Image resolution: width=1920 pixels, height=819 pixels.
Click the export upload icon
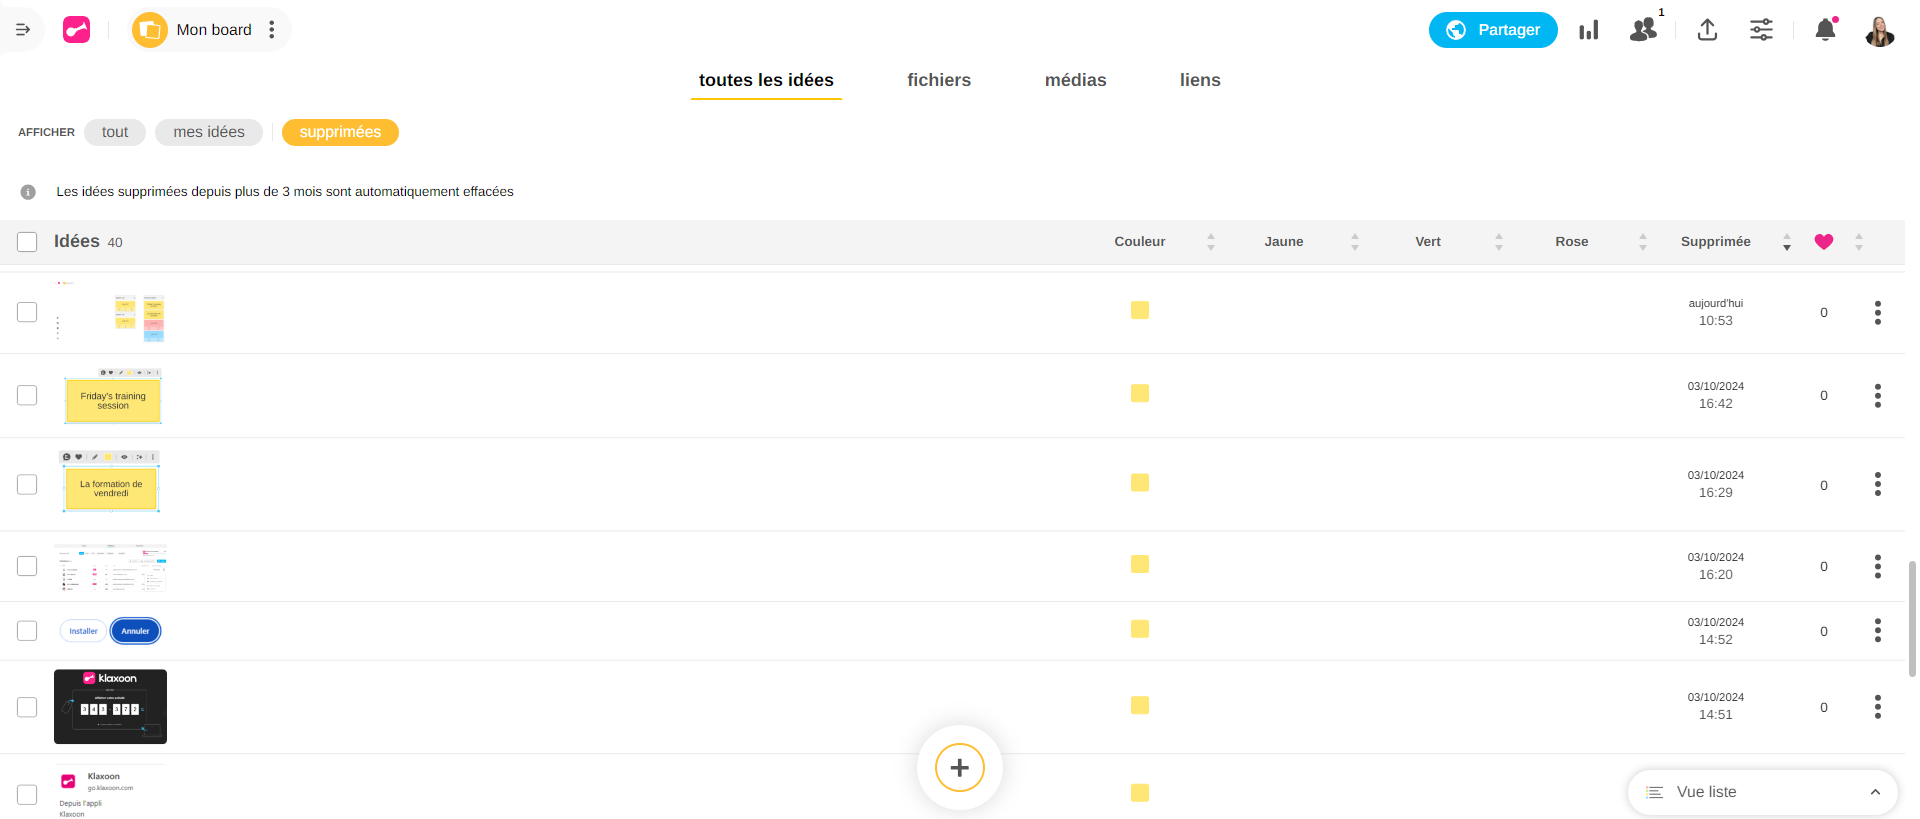click(x=1707, y=30)
